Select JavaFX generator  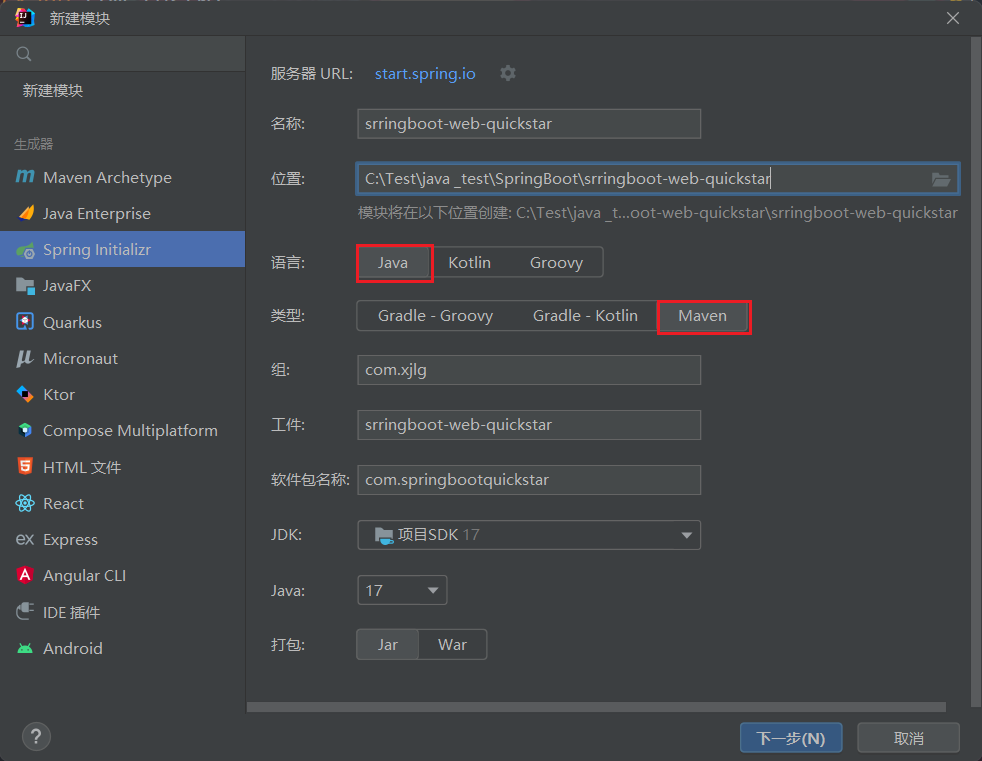click(122, 286)
